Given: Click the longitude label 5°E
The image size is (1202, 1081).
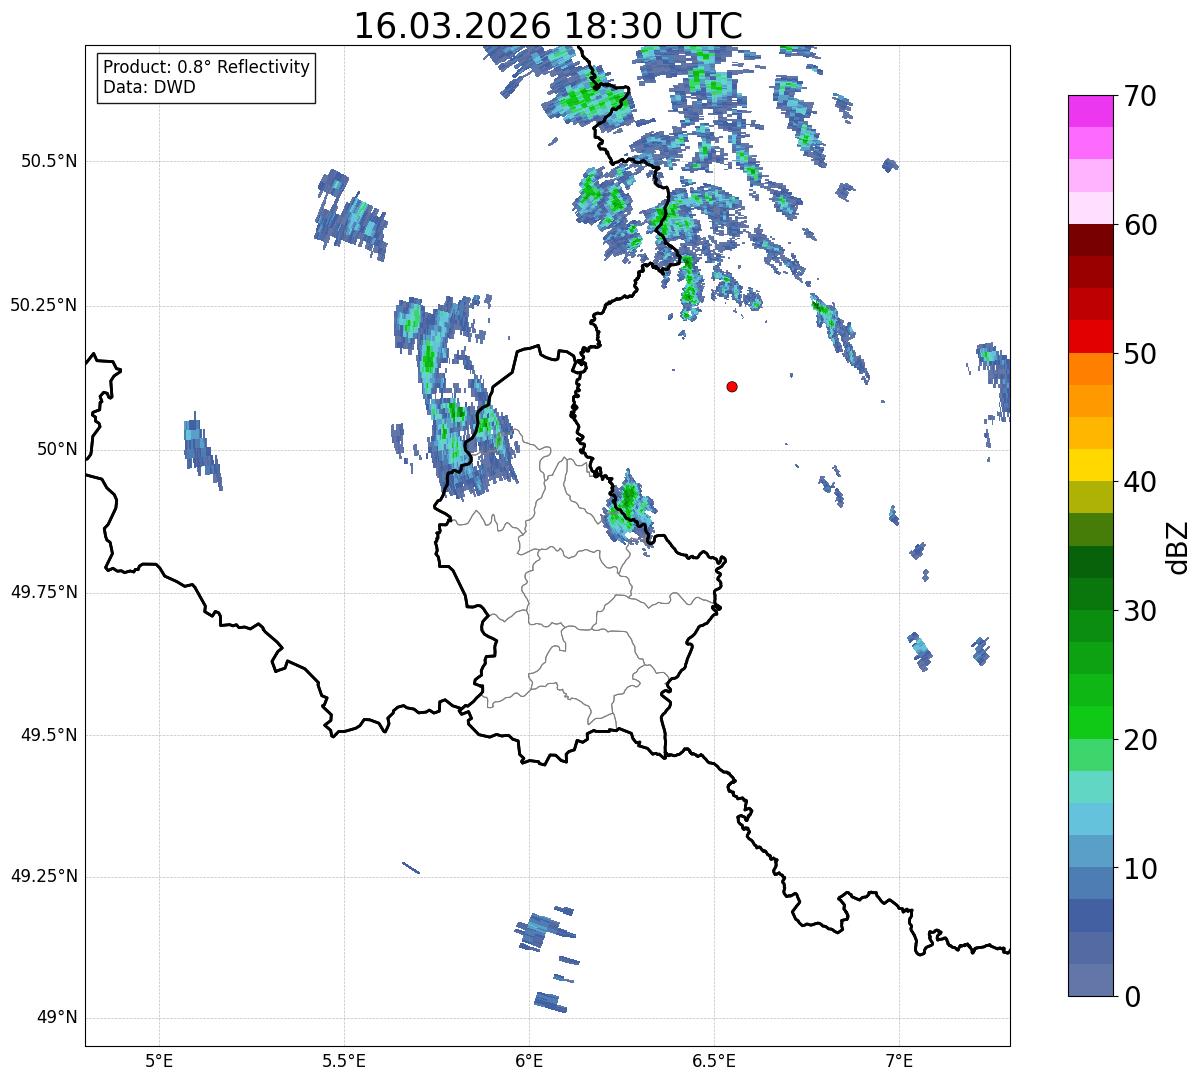Looking at the screenshot, I should tap(159, 1061).
